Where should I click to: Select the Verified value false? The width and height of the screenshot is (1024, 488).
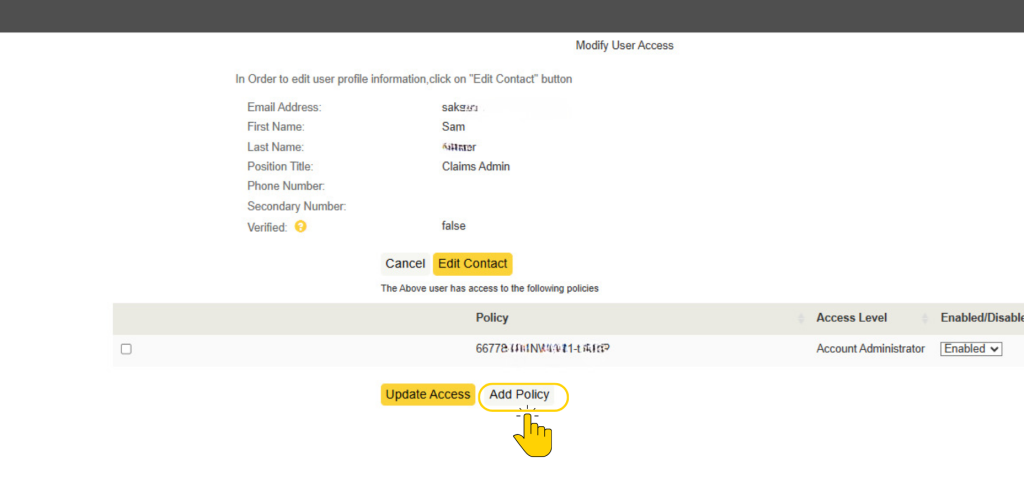click(453, 226)
